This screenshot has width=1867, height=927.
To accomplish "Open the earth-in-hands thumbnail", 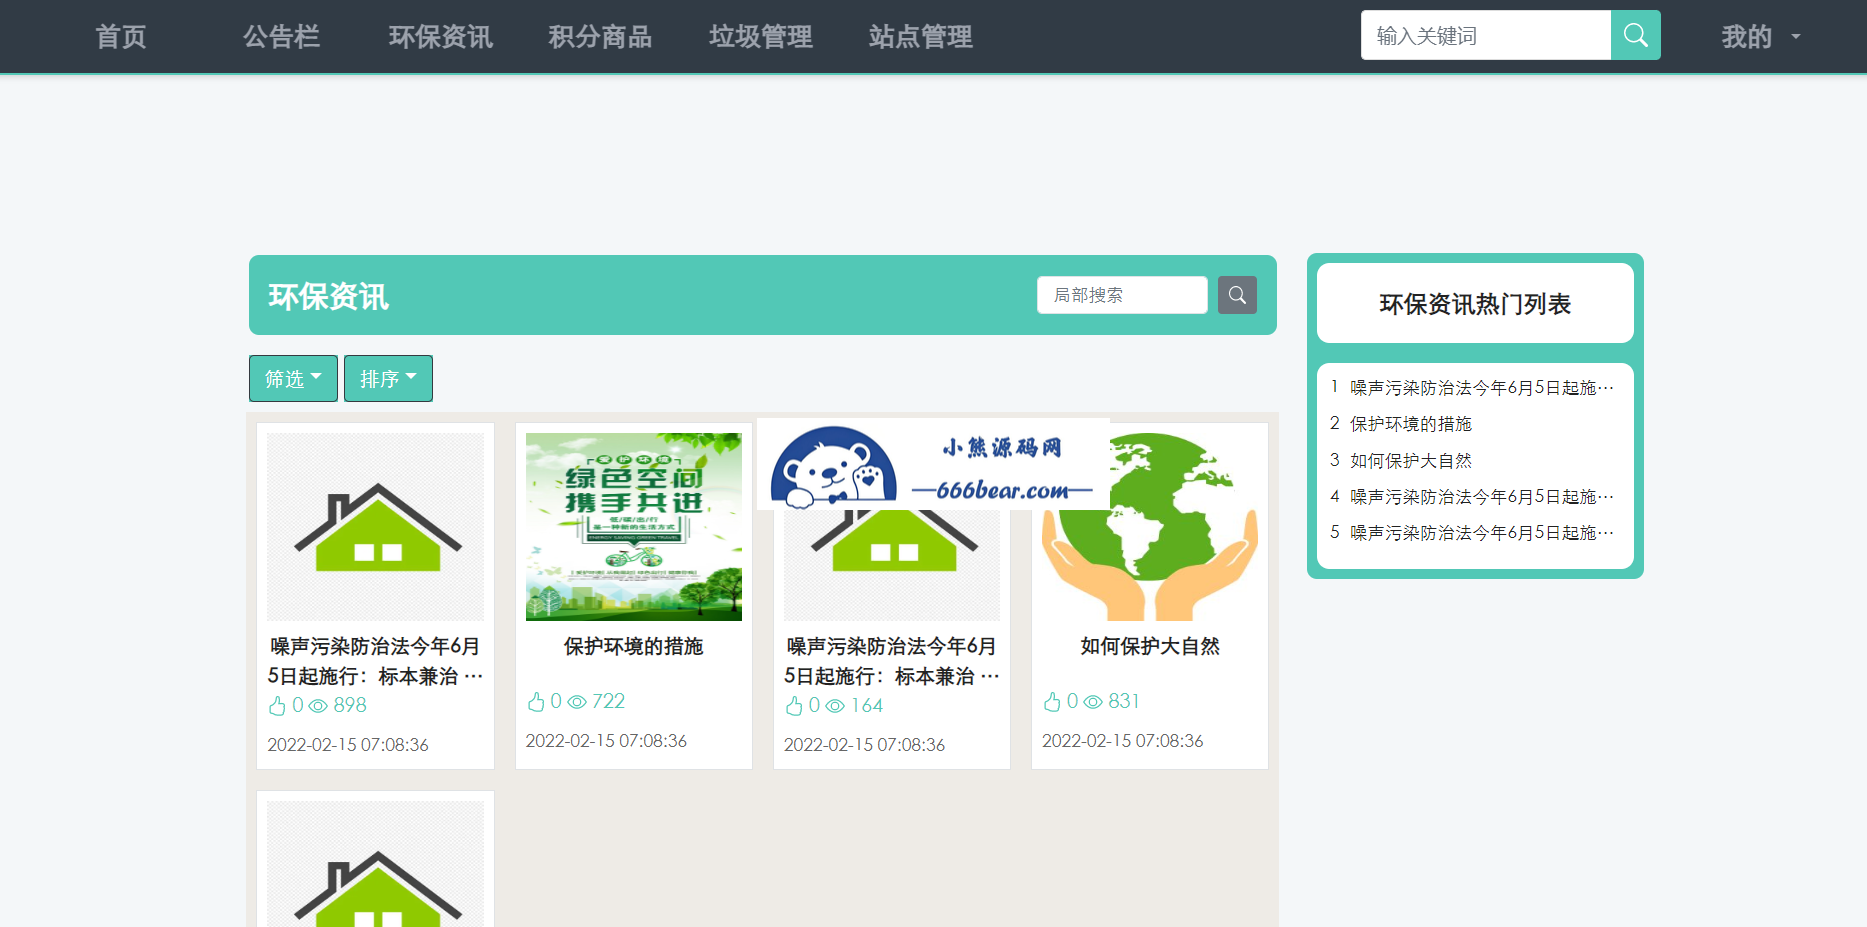I will (1150, 527).
